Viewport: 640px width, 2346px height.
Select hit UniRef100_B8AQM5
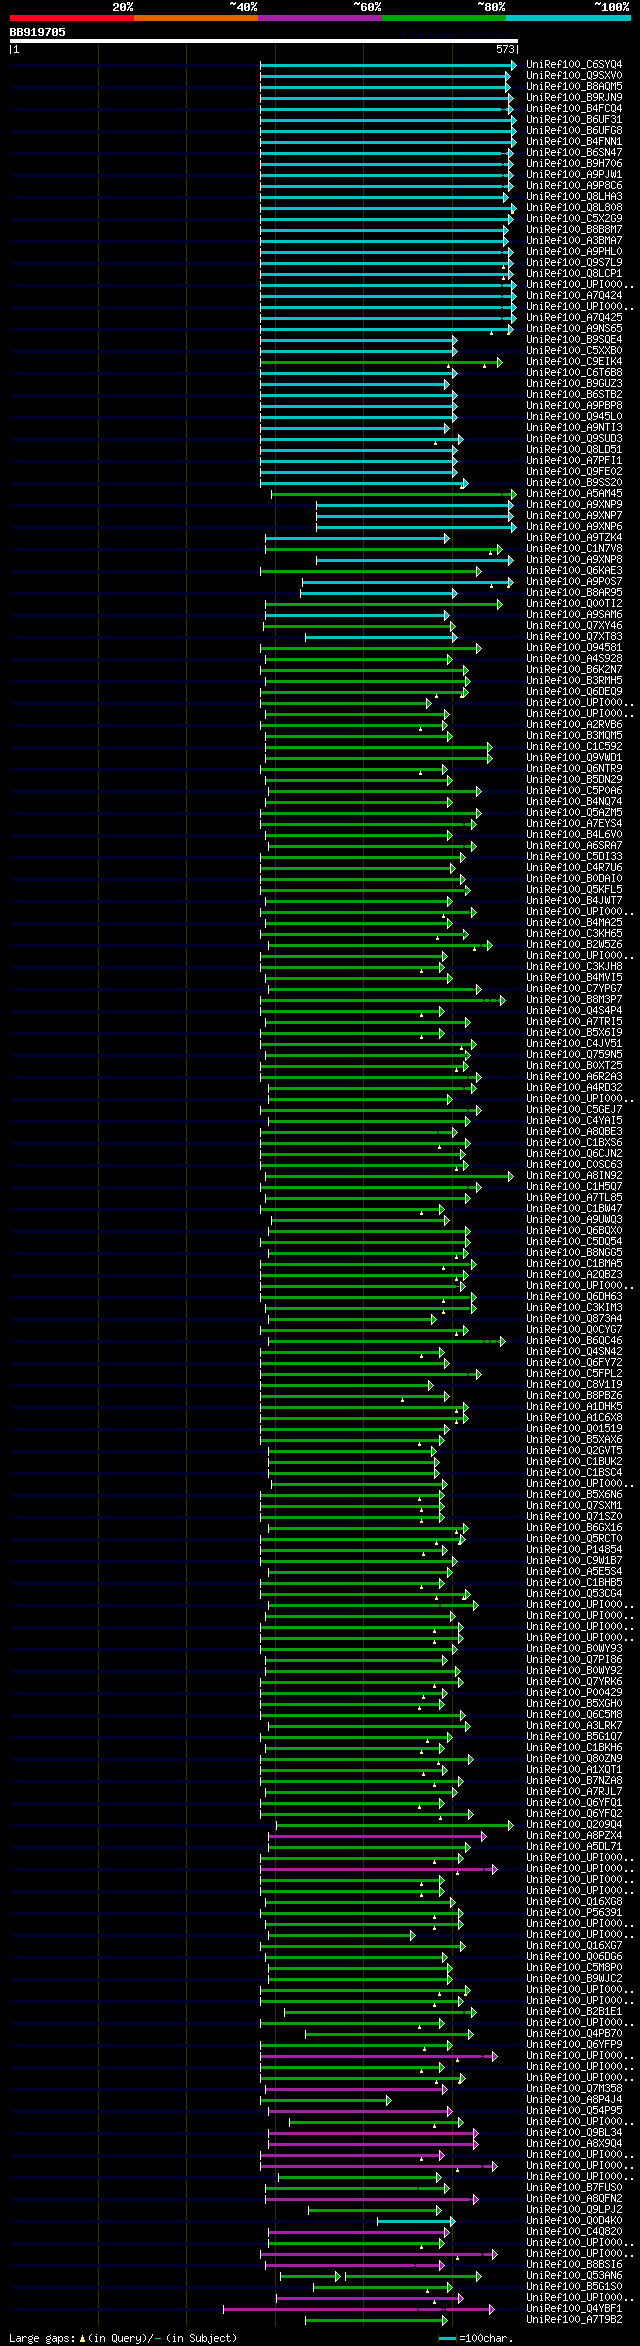(574, 87)
